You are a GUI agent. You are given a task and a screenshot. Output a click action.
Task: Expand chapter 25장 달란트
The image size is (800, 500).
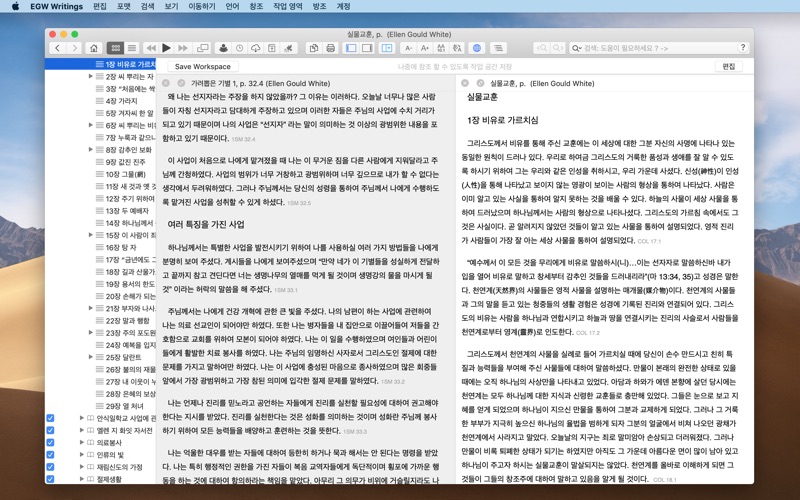click(90, 357)
